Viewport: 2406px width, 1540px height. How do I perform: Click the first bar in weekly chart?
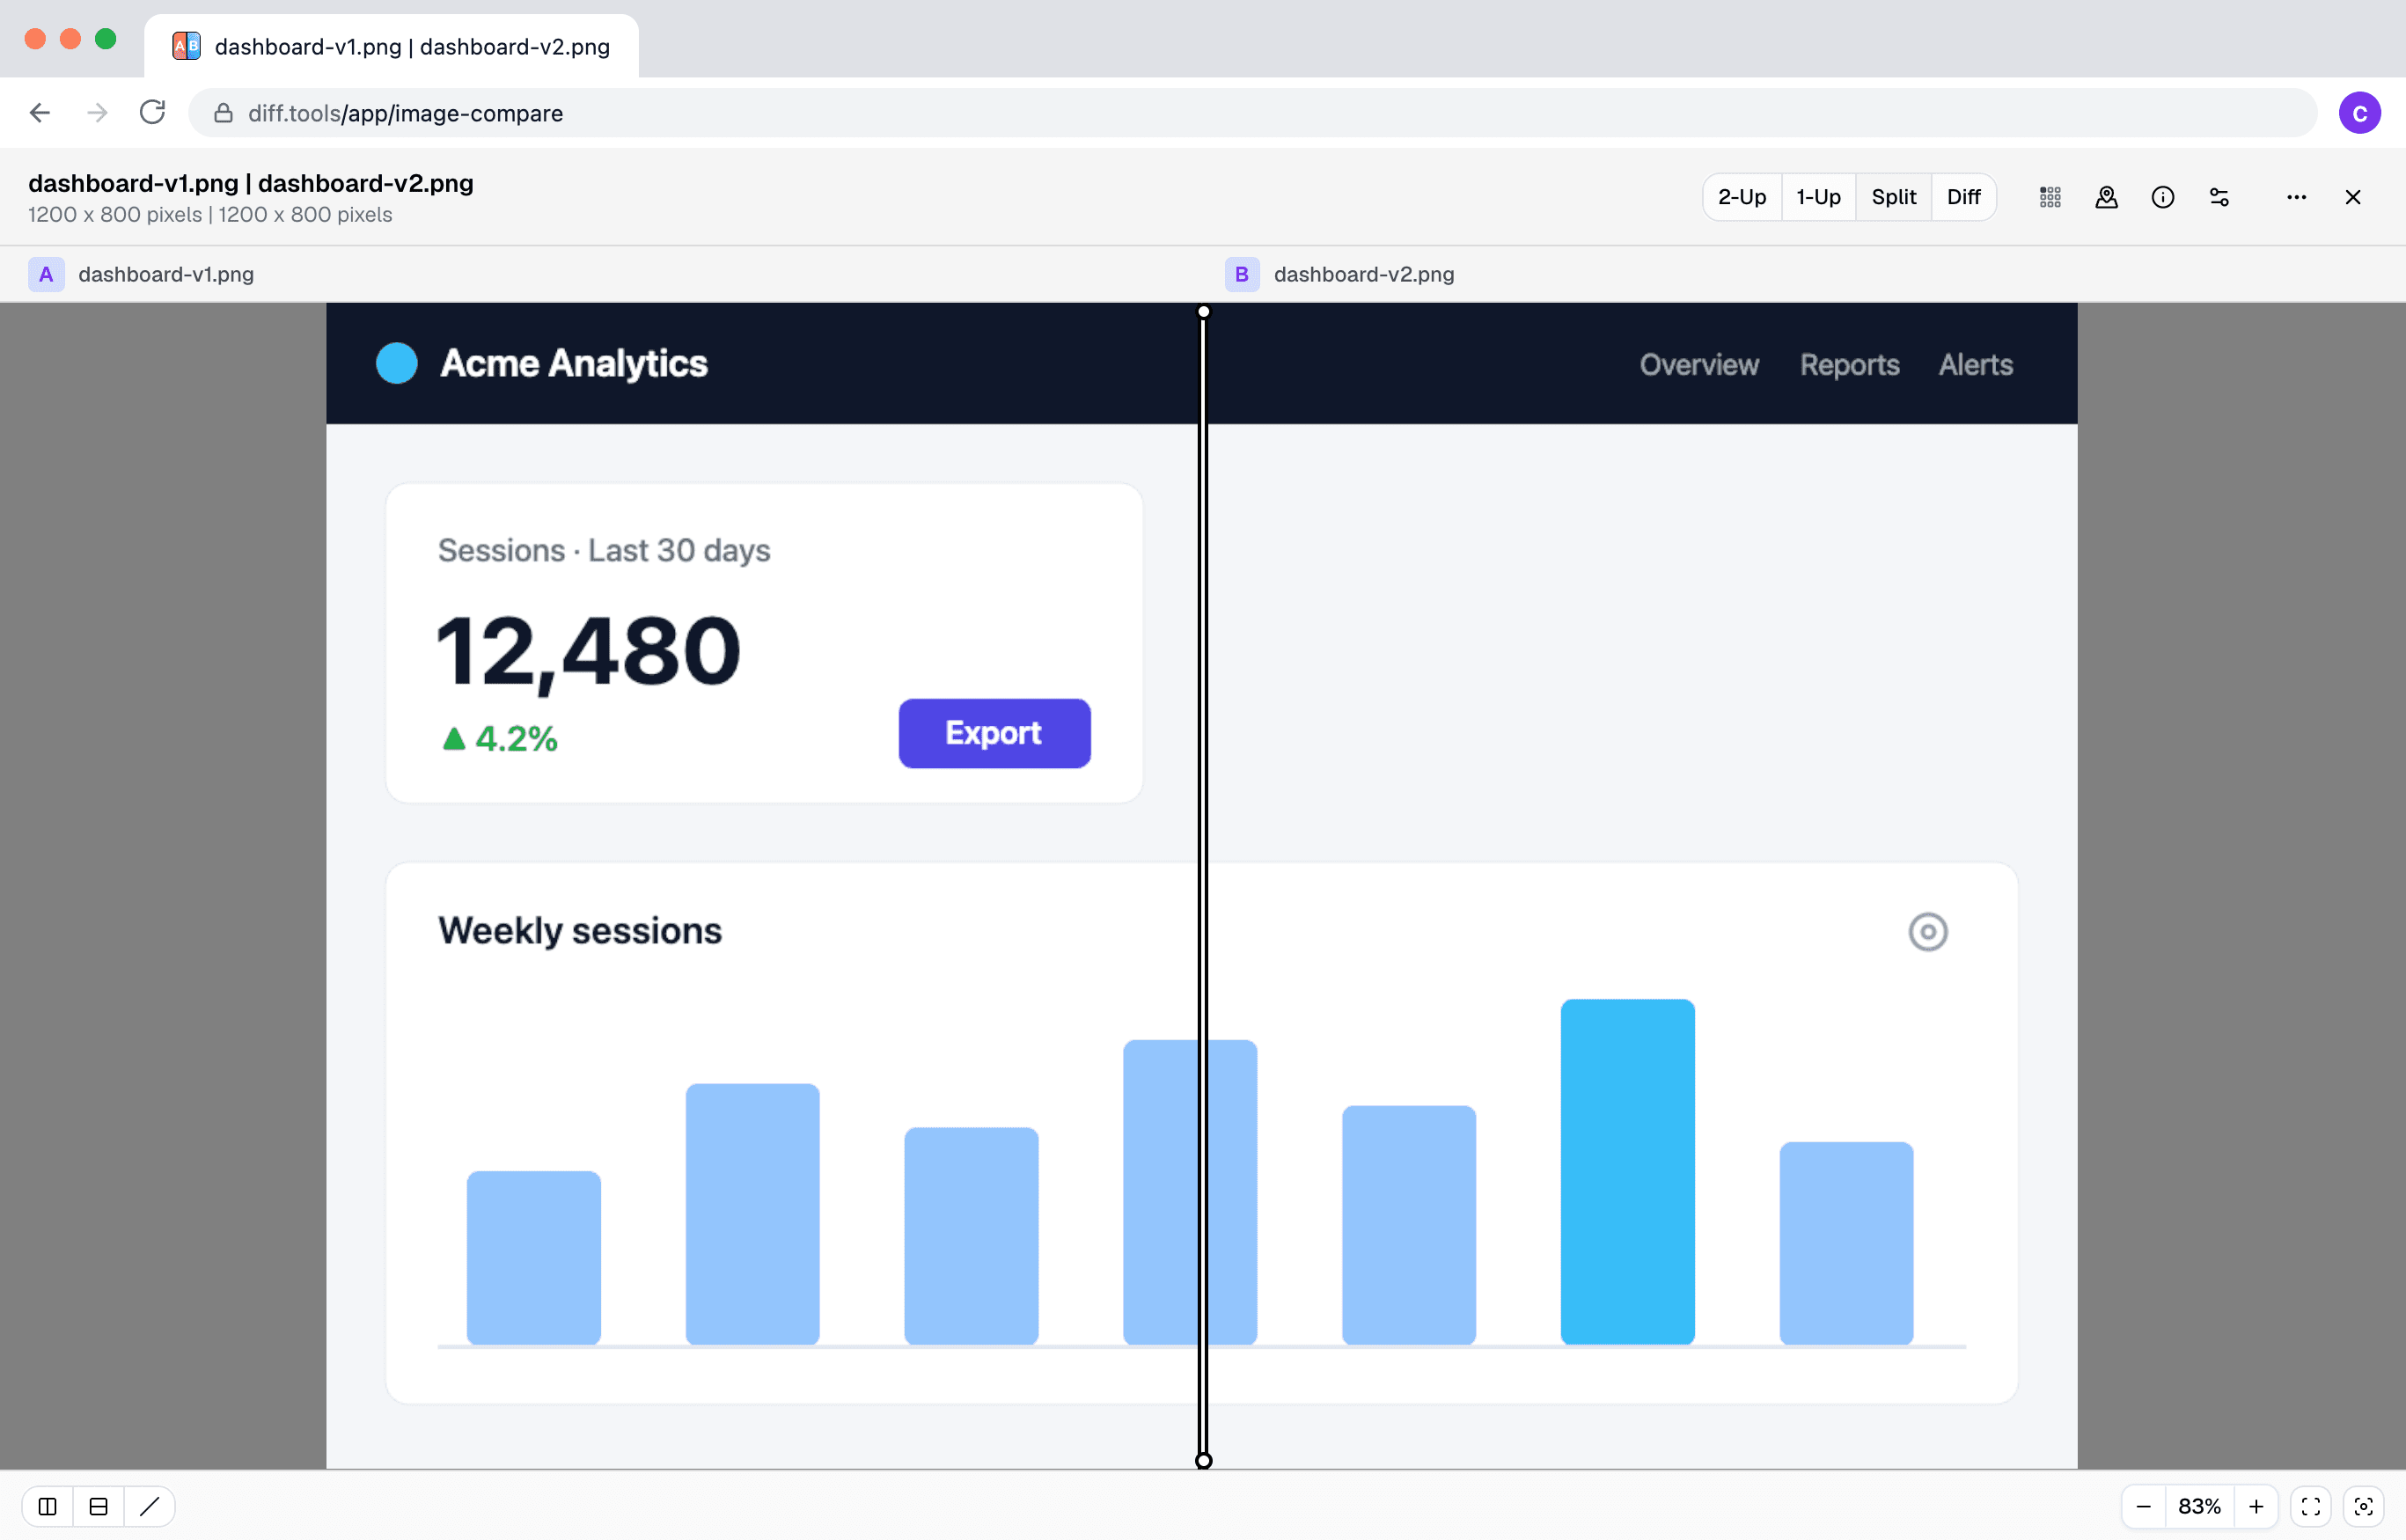click(534, 1257)
